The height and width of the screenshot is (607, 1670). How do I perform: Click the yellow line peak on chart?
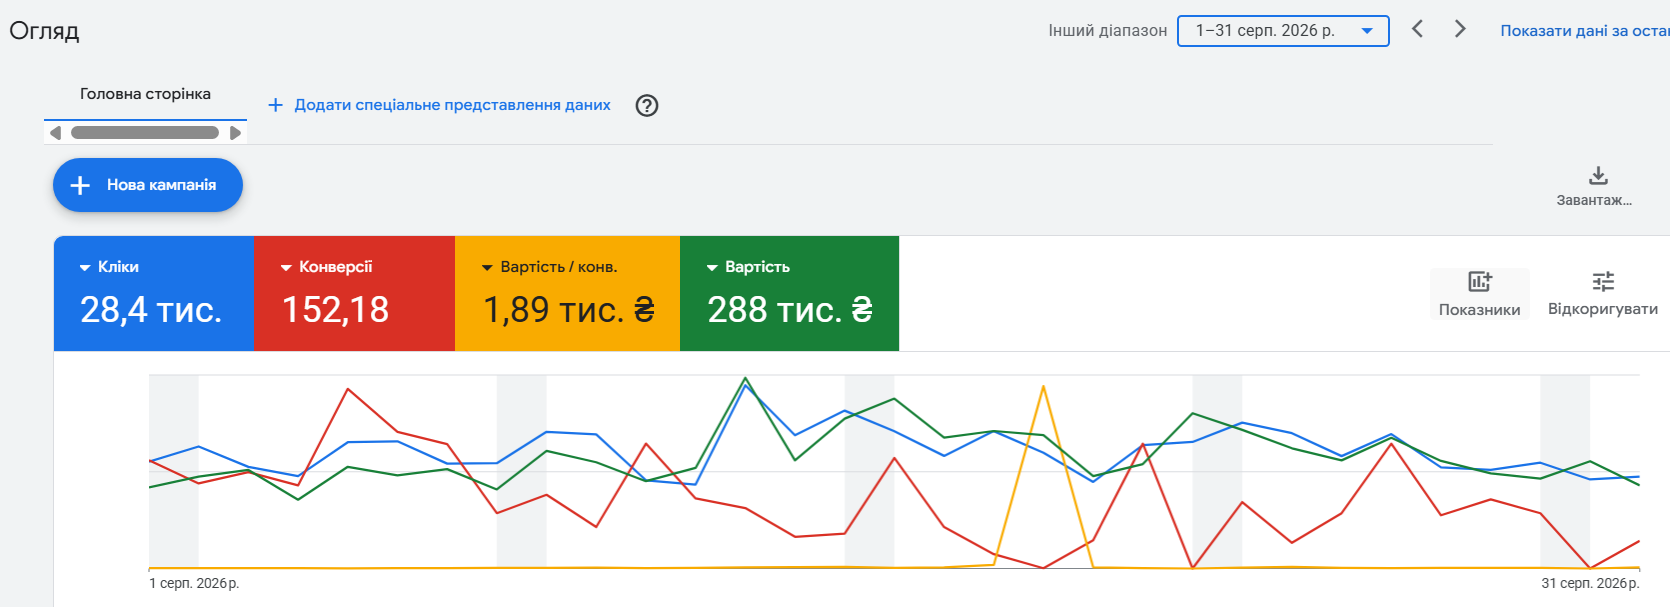click(x=1043, y=387)
